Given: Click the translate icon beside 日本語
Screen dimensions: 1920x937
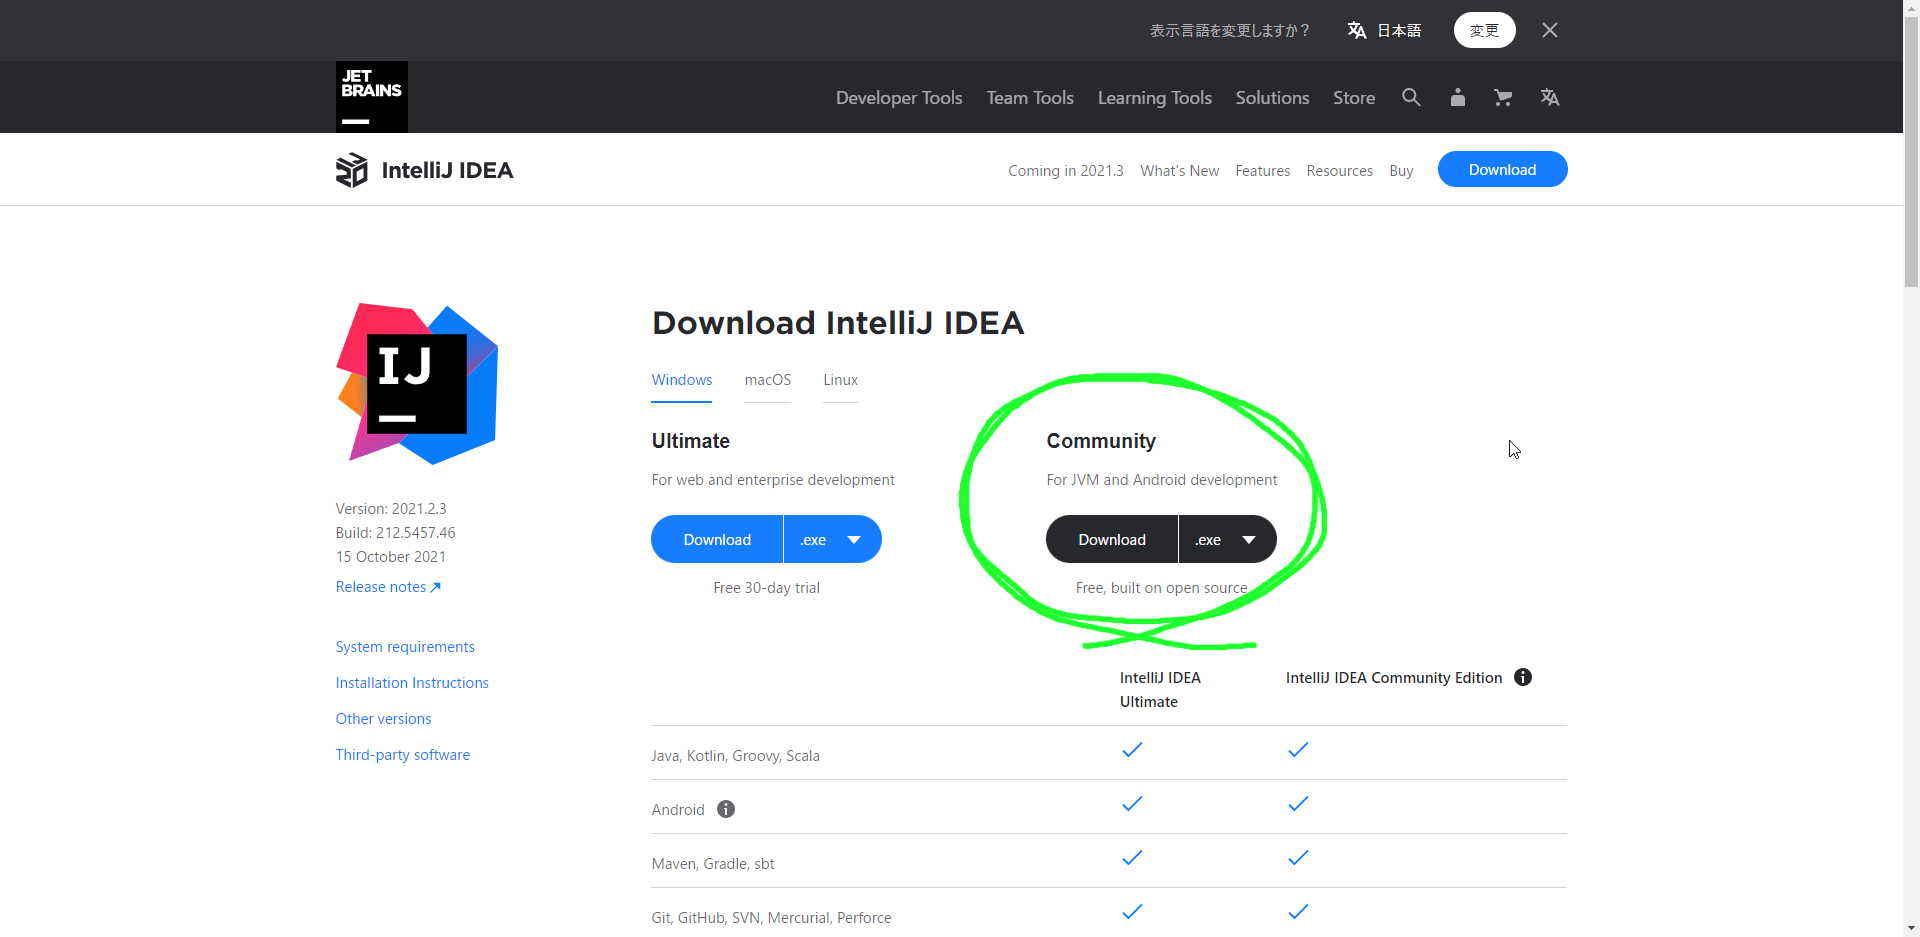Looking at the screenshot, I should 1357,30.
